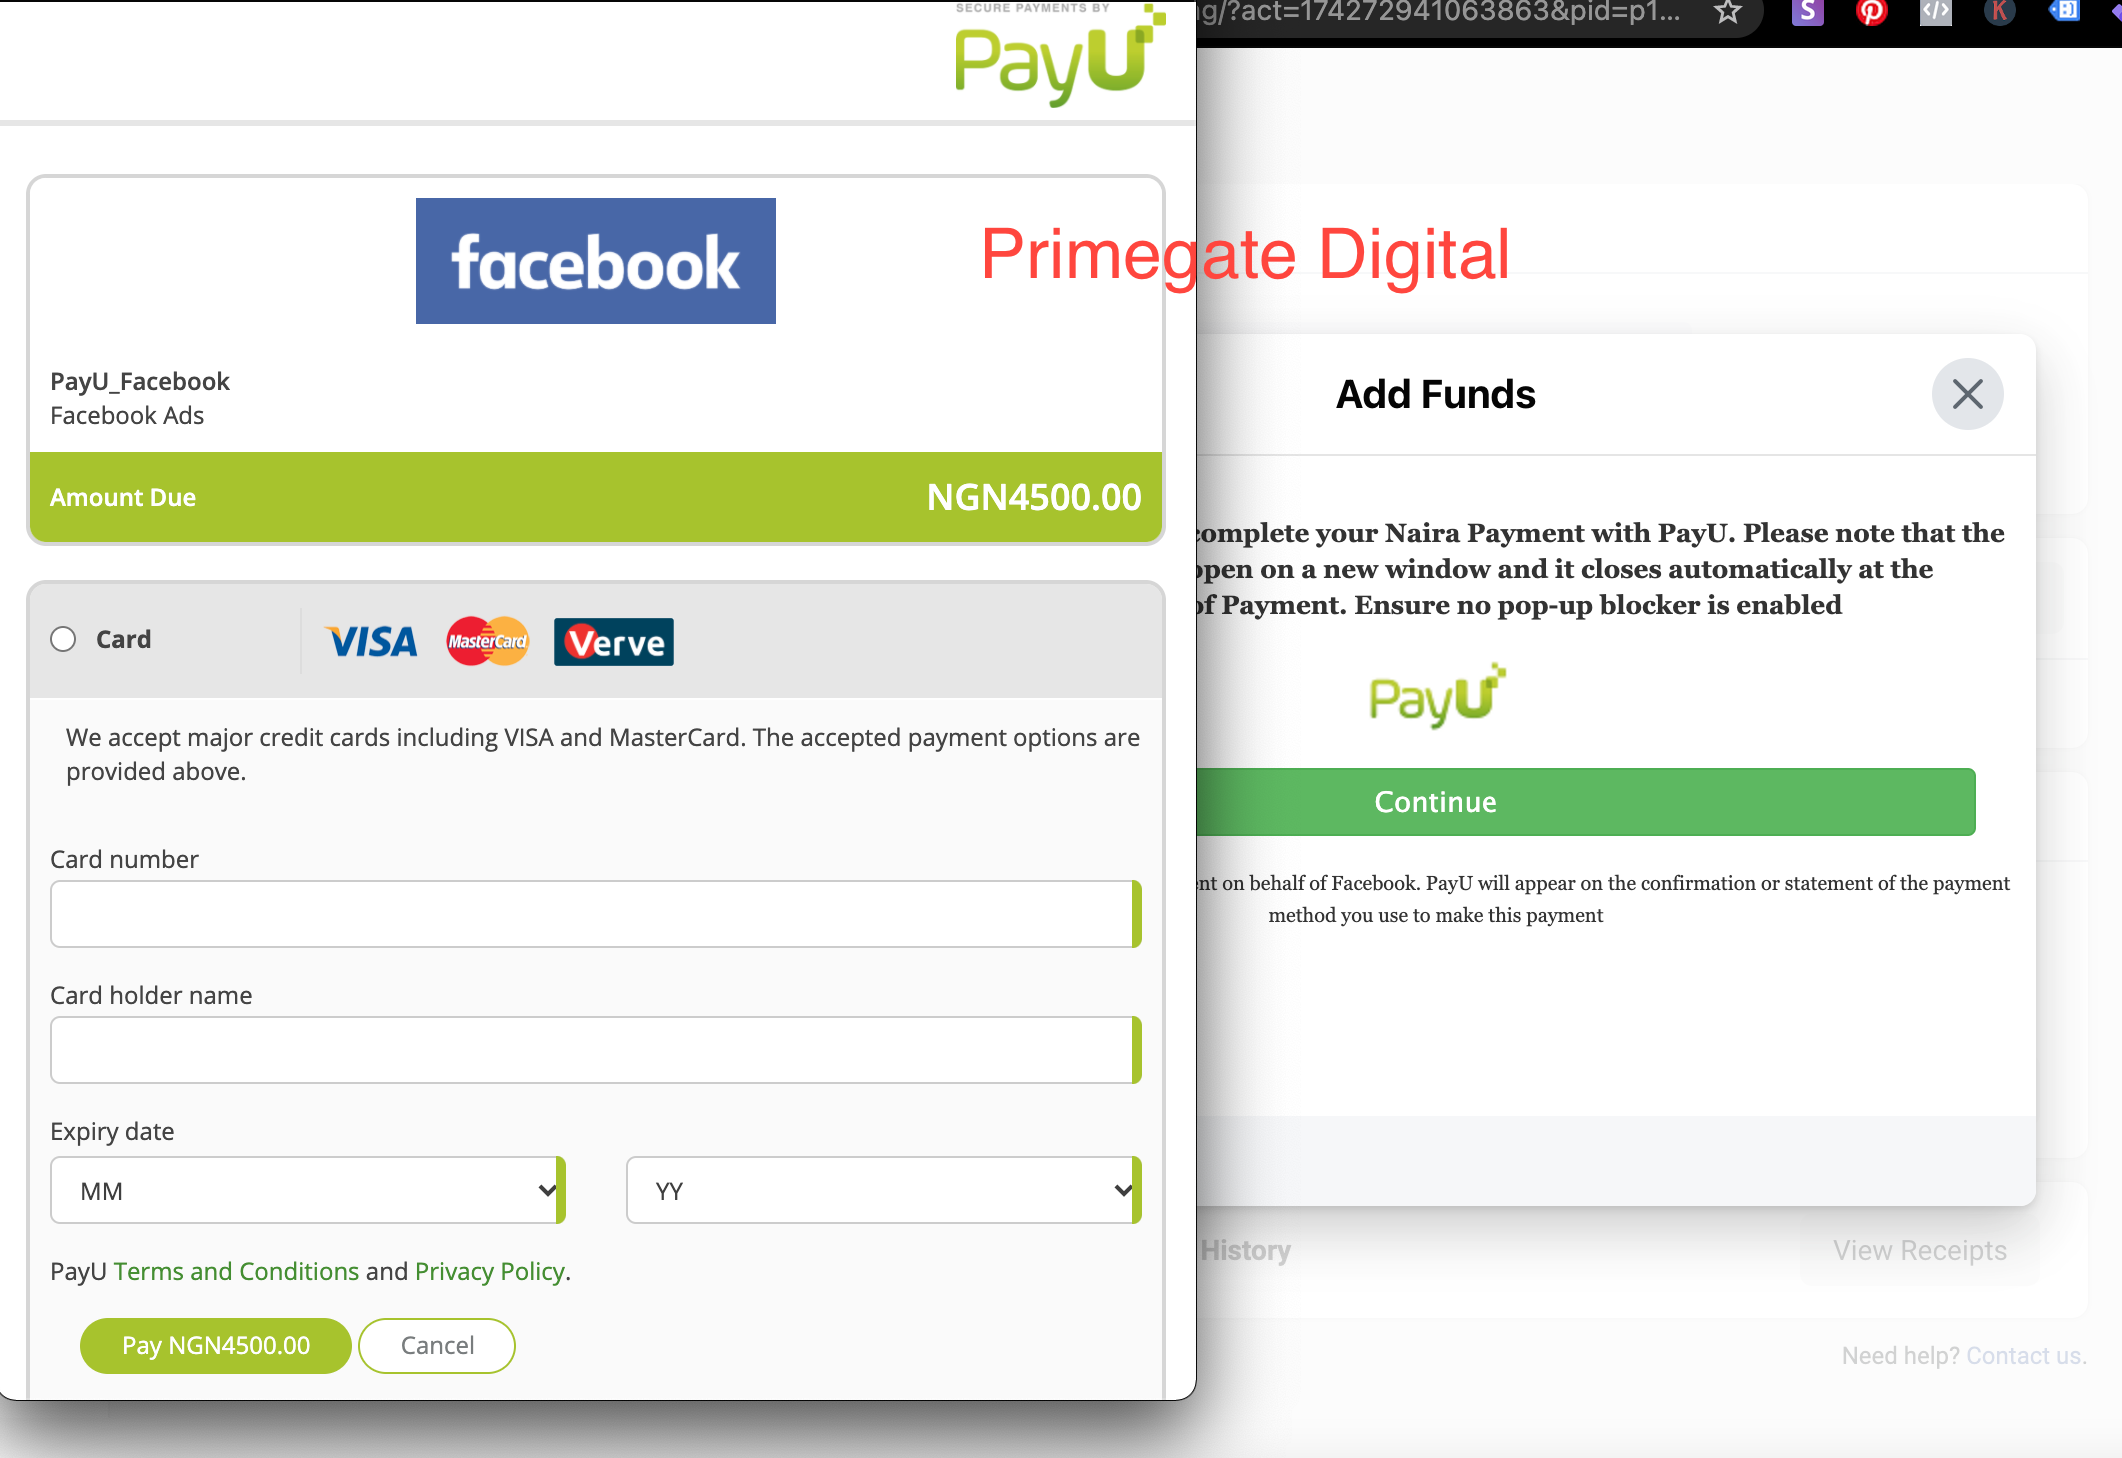Click the Facebook logo icon
2122x1458 pixels.
[595, 260]
